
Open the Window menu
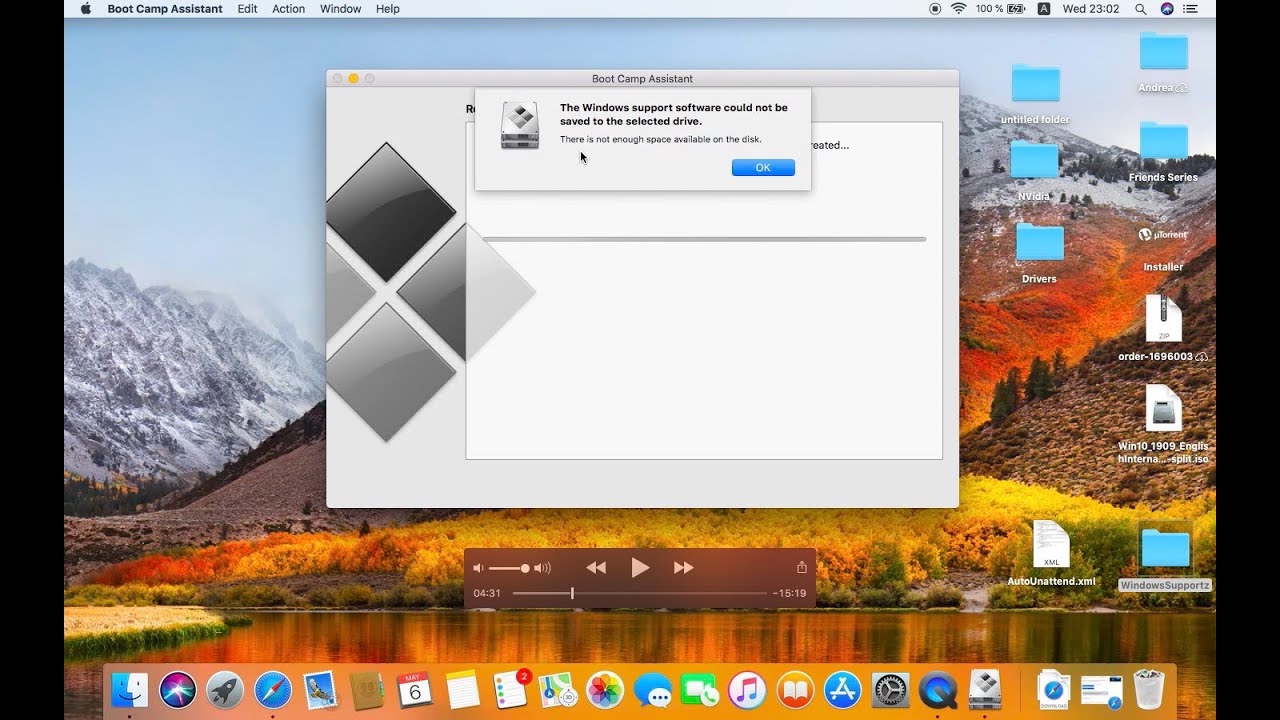click(x=340, y=9)
